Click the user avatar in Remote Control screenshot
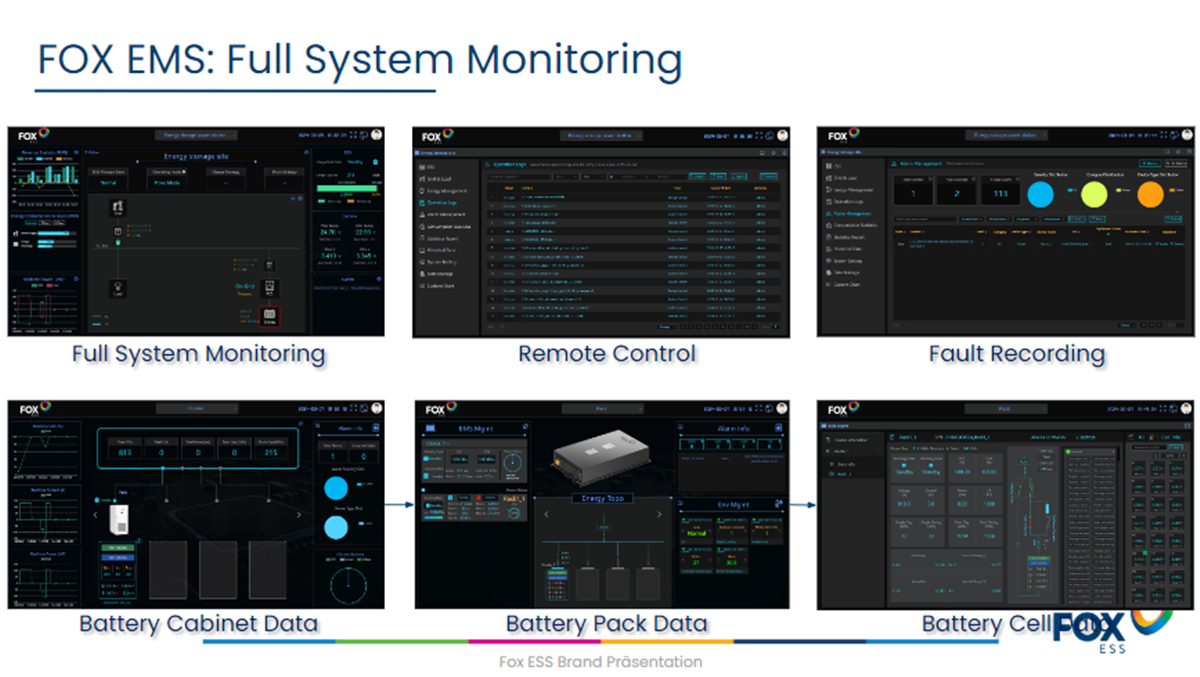The width and height of the screenshot is (1200, 677). (781, 137)
